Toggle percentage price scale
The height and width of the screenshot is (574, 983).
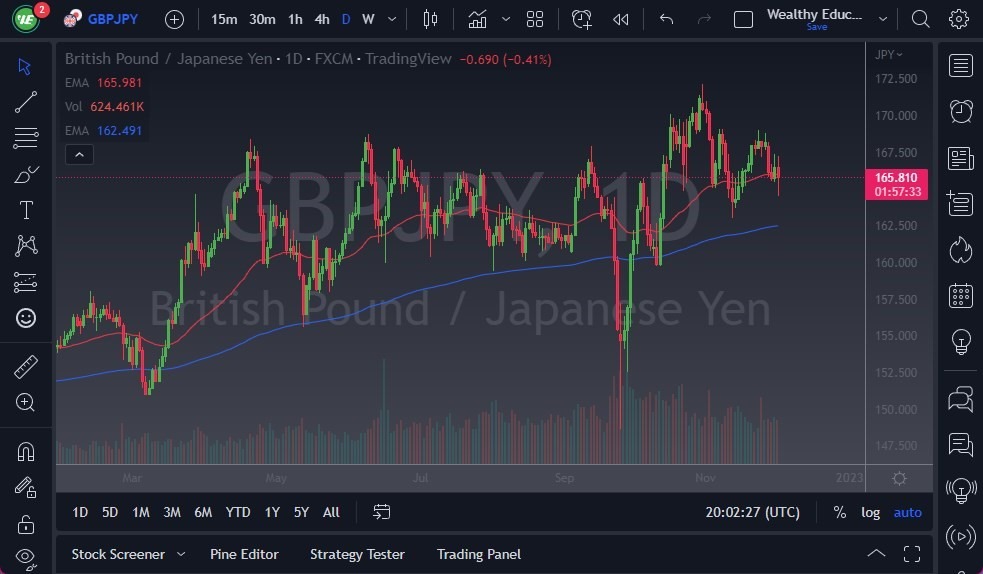(839, 512)
